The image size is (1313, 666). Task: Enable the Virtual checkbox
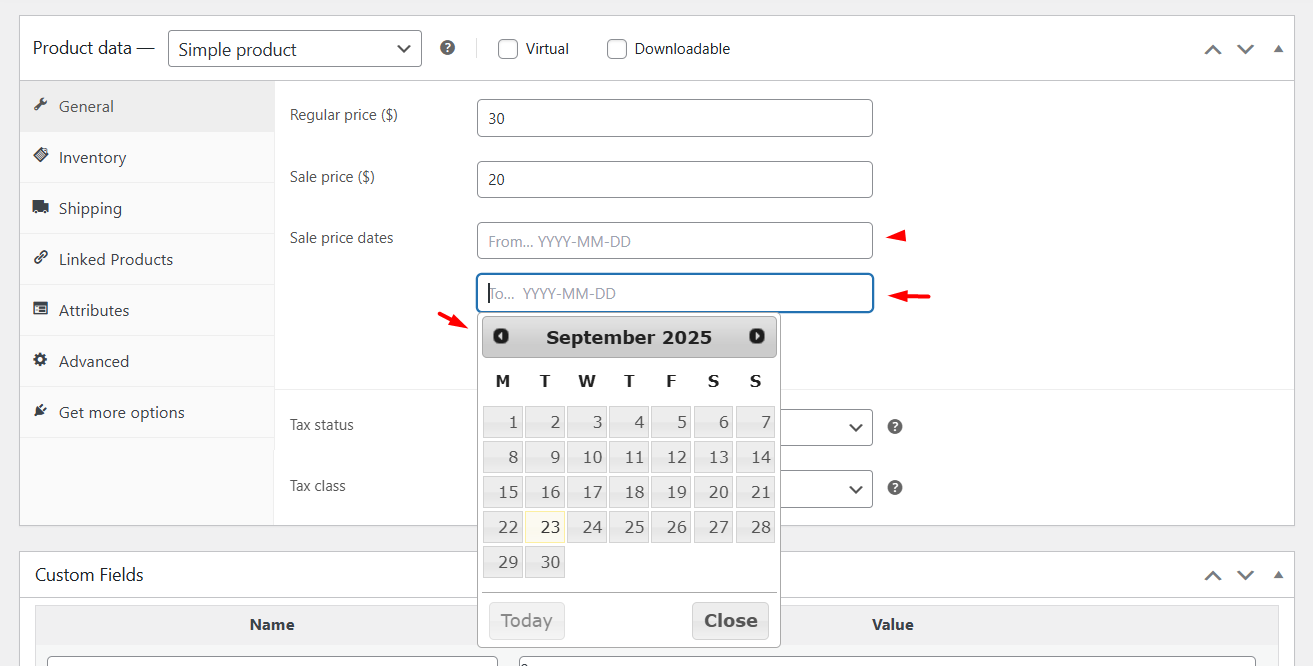coord(508,49)
